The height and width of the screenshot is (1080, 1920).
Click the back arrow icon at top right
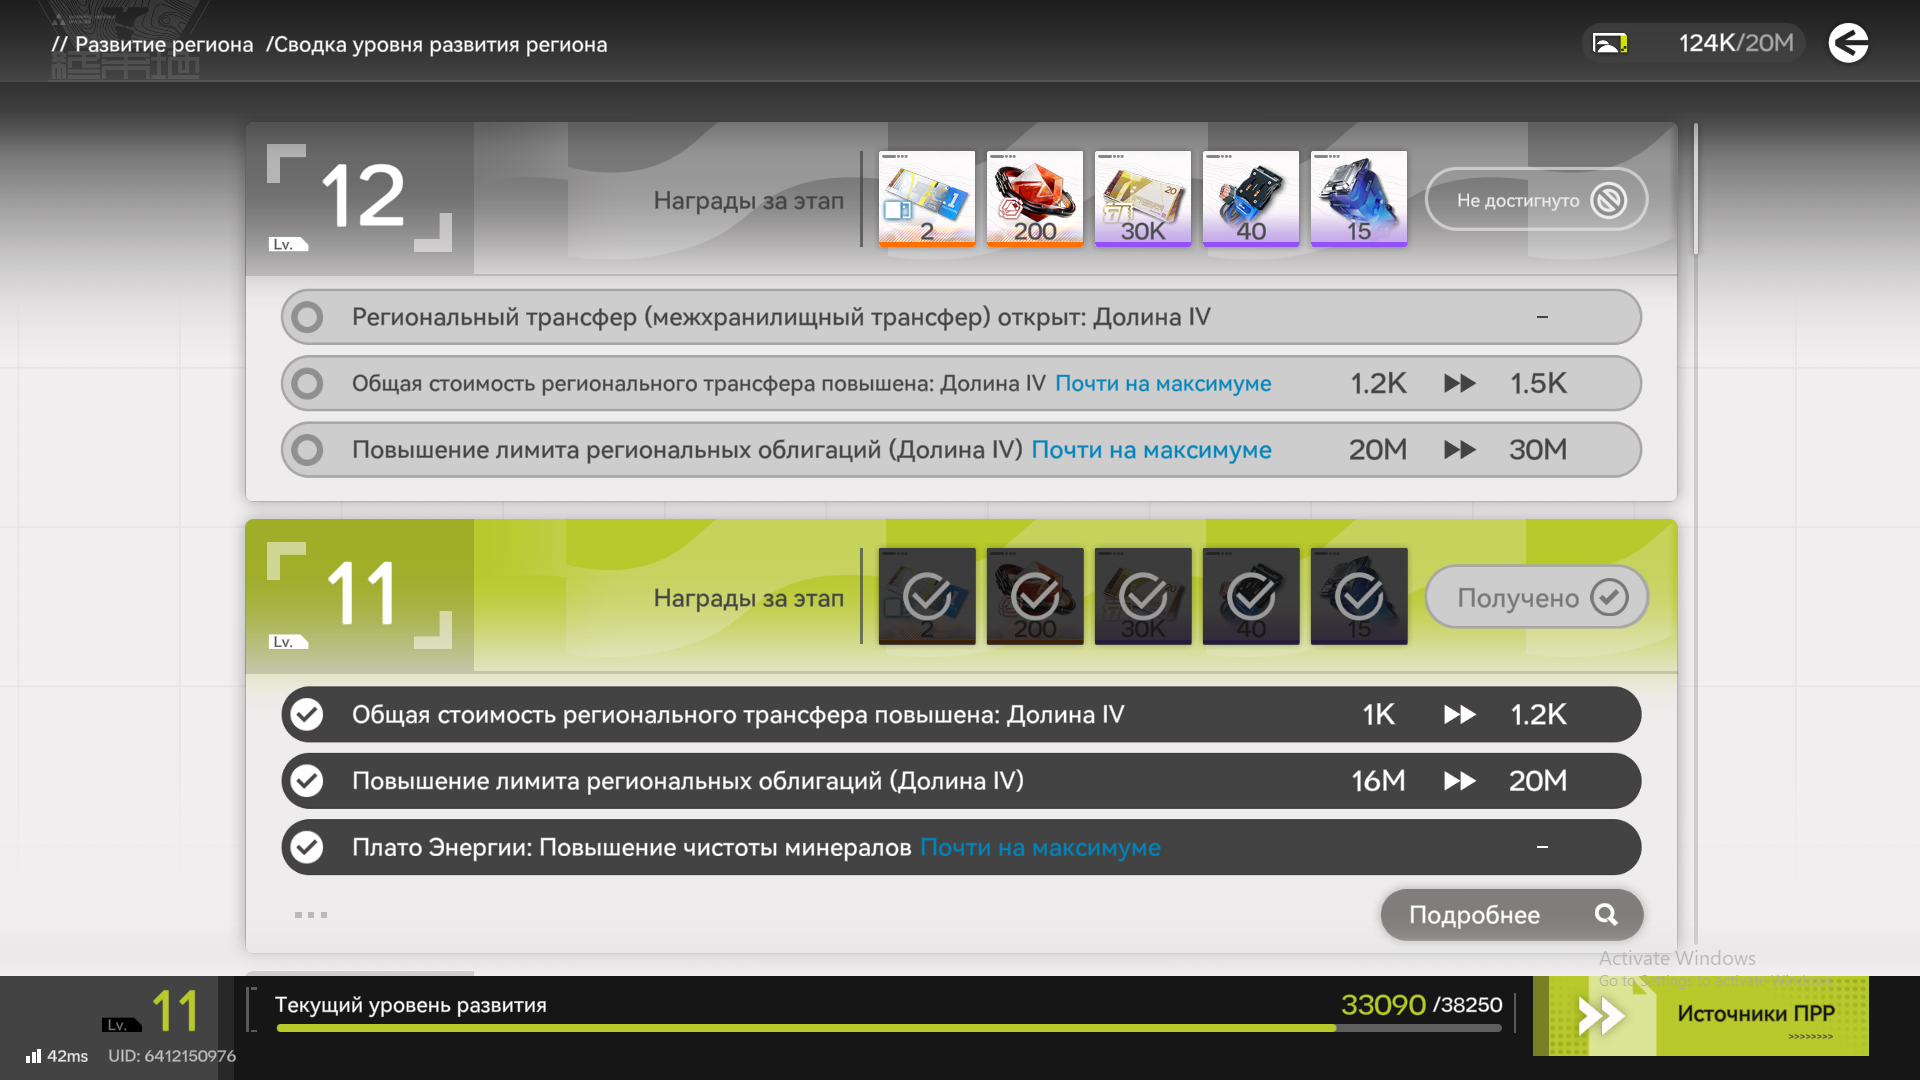tap(1848, 43)
